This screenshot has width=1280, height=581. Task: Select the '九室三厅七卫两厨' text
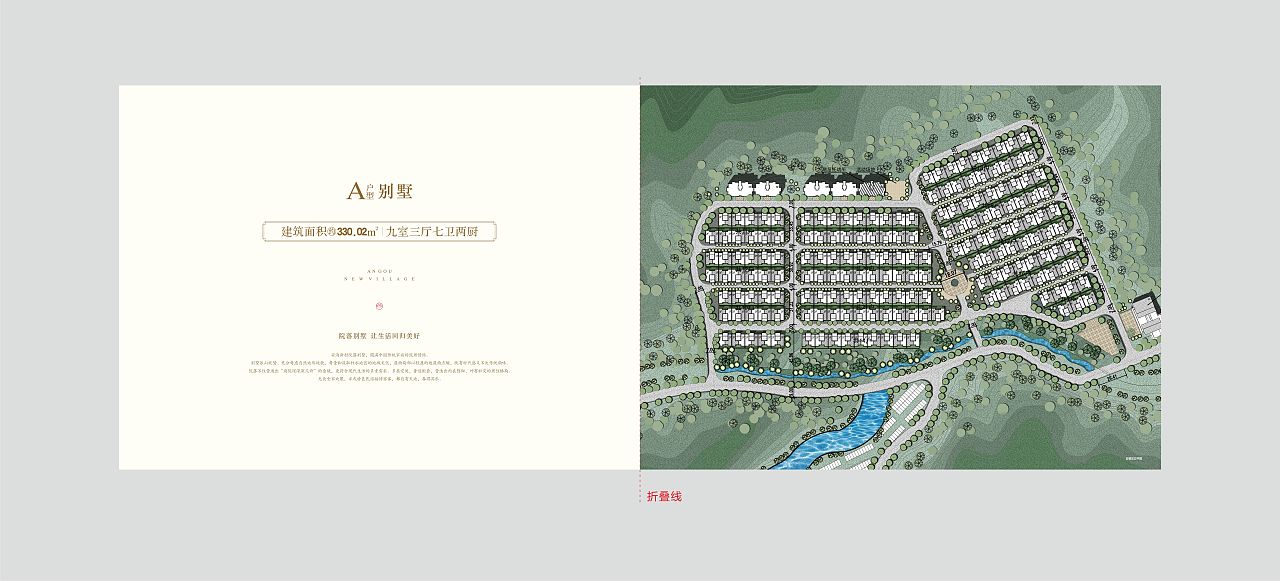click(x=432, y=232)
